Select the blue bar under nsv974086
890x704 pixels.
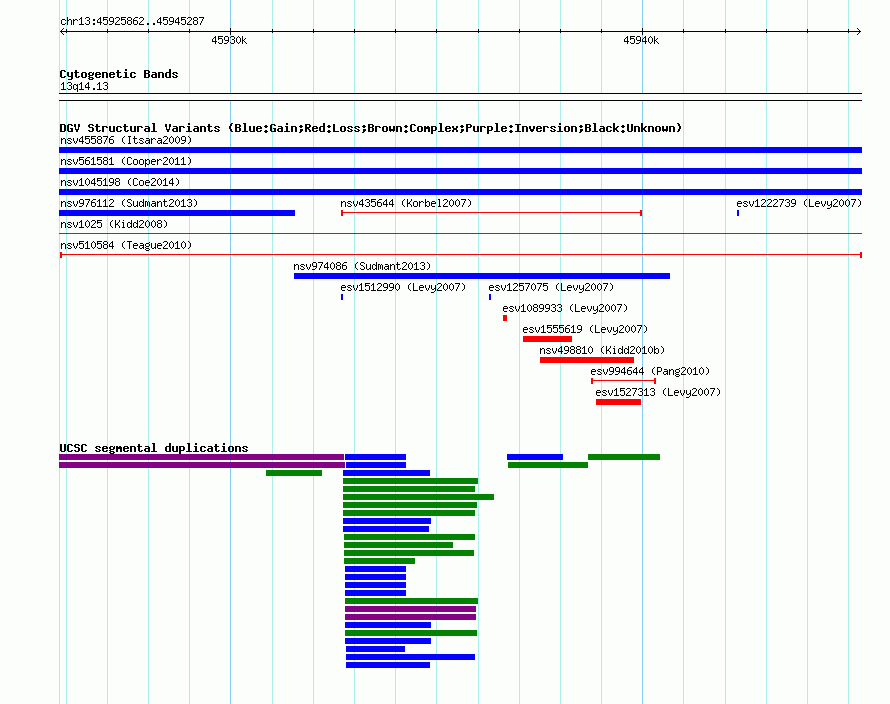482,276
